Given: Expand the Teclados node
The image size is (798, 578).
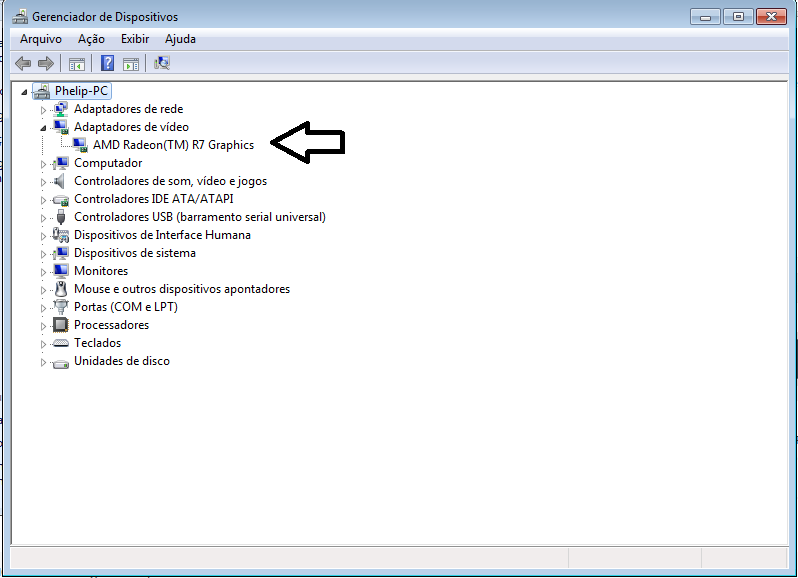Looking at the screenshot, I should click(43, 344).
